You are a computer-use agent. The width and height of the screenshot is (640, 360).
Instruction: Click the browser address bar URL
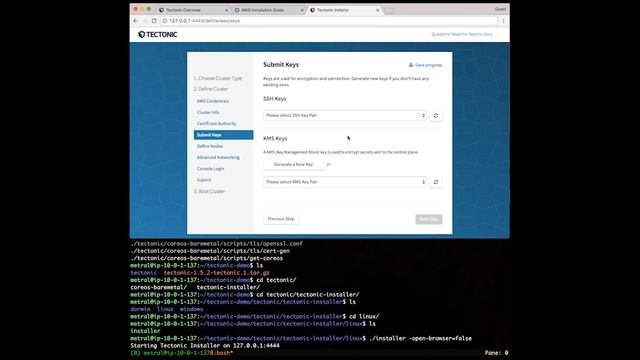204,21
